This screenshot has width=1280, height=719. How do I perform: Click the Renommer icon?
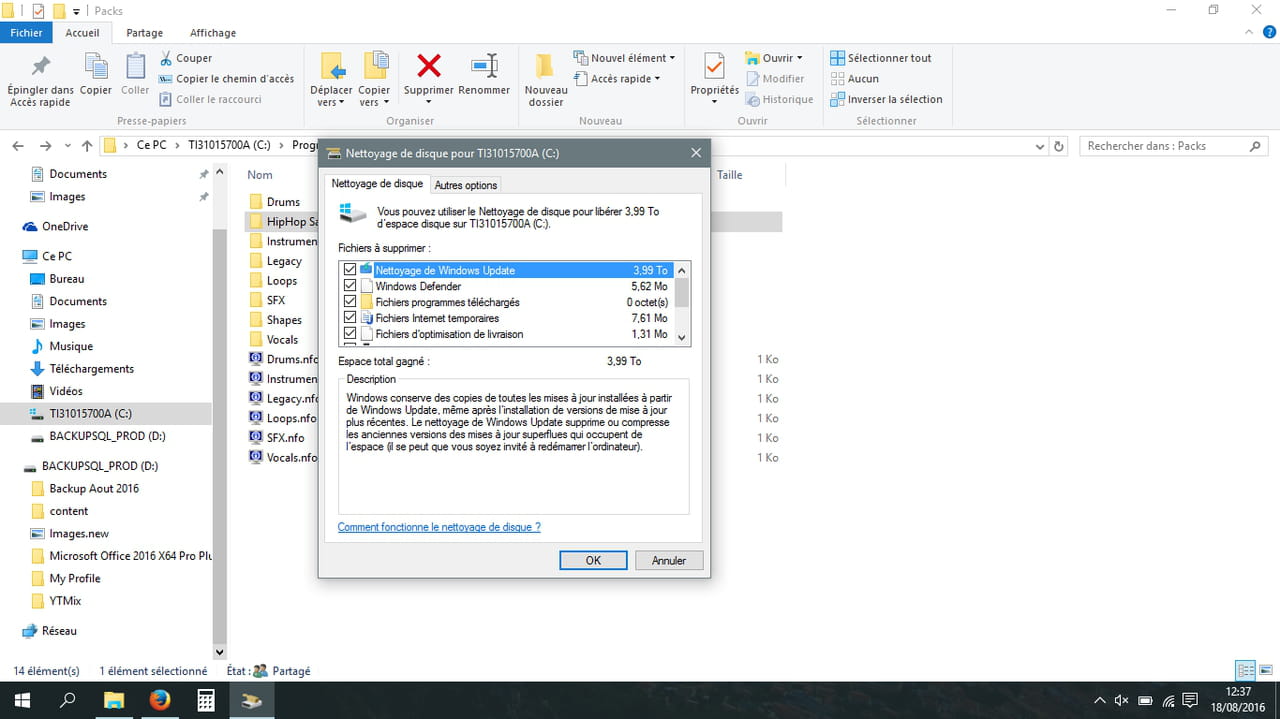[484, 66]
